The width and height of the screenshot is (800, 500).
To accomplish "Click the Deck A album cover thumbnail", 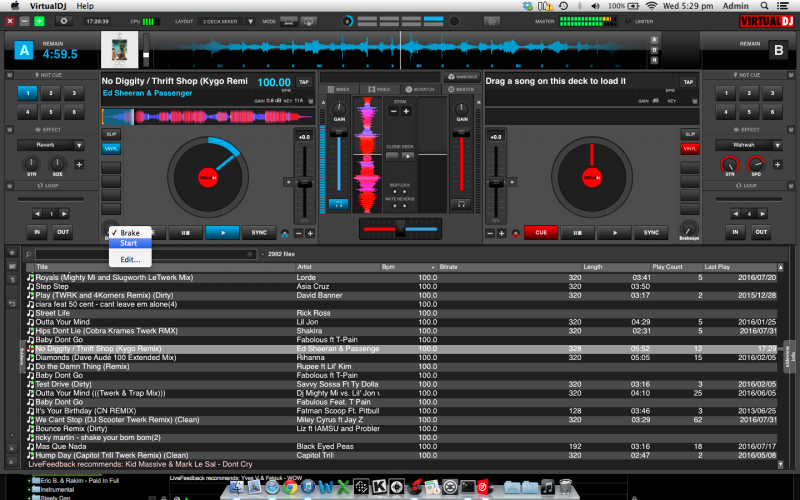I will (119, 49).
